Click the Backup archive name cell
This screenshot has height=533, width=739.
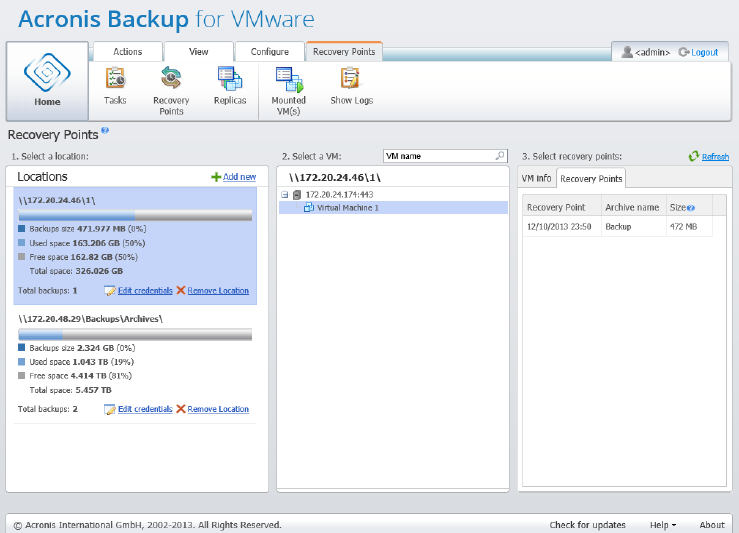[x=633, y=227]
